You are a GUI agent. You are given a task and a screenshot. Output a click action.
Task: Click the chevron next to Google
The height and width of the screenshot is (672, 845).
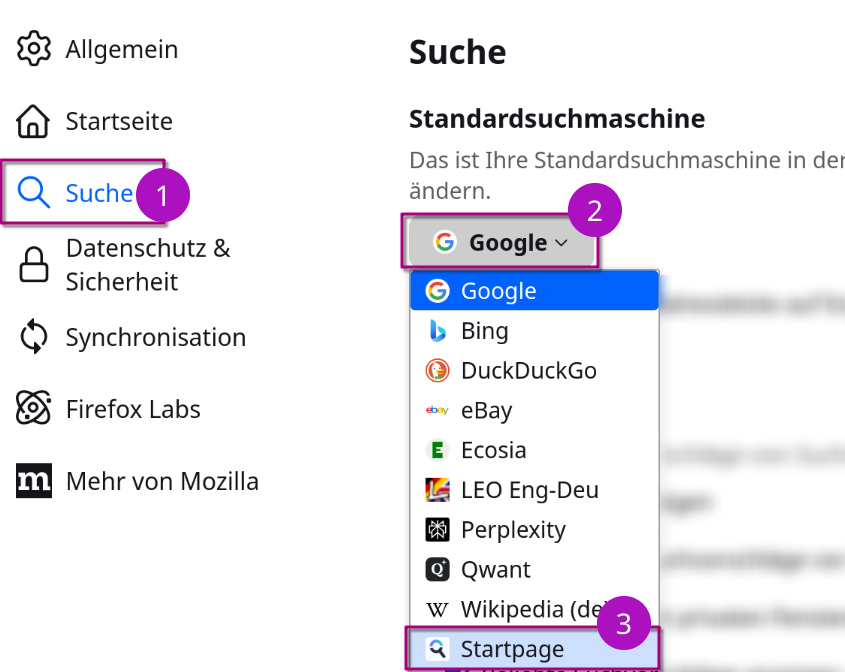561,242
